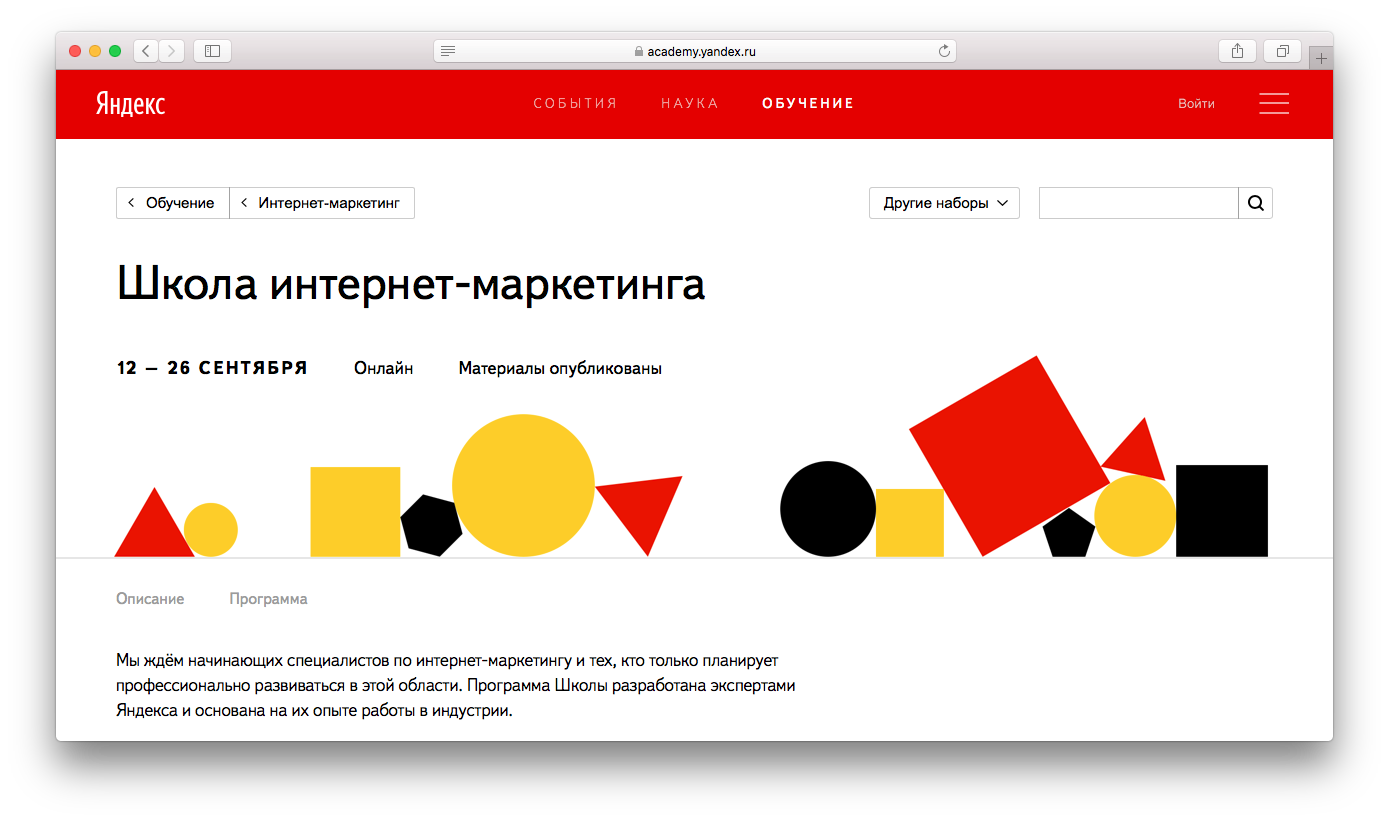Open the hamburger menu in red header
Image resolution: width=1389 pixels, height=821 pixels.
[x=1273, y=104]
